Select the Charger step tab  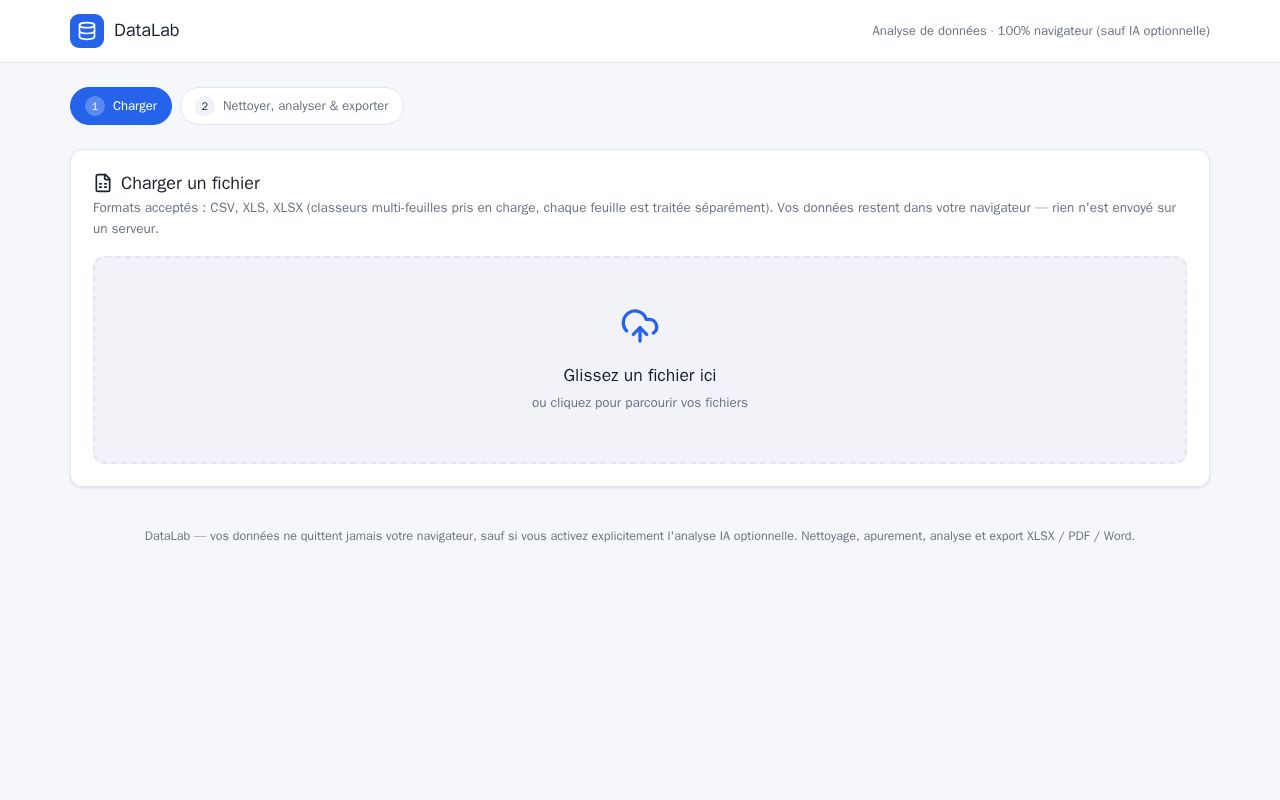pyautogui.click(x=121, y=106)
